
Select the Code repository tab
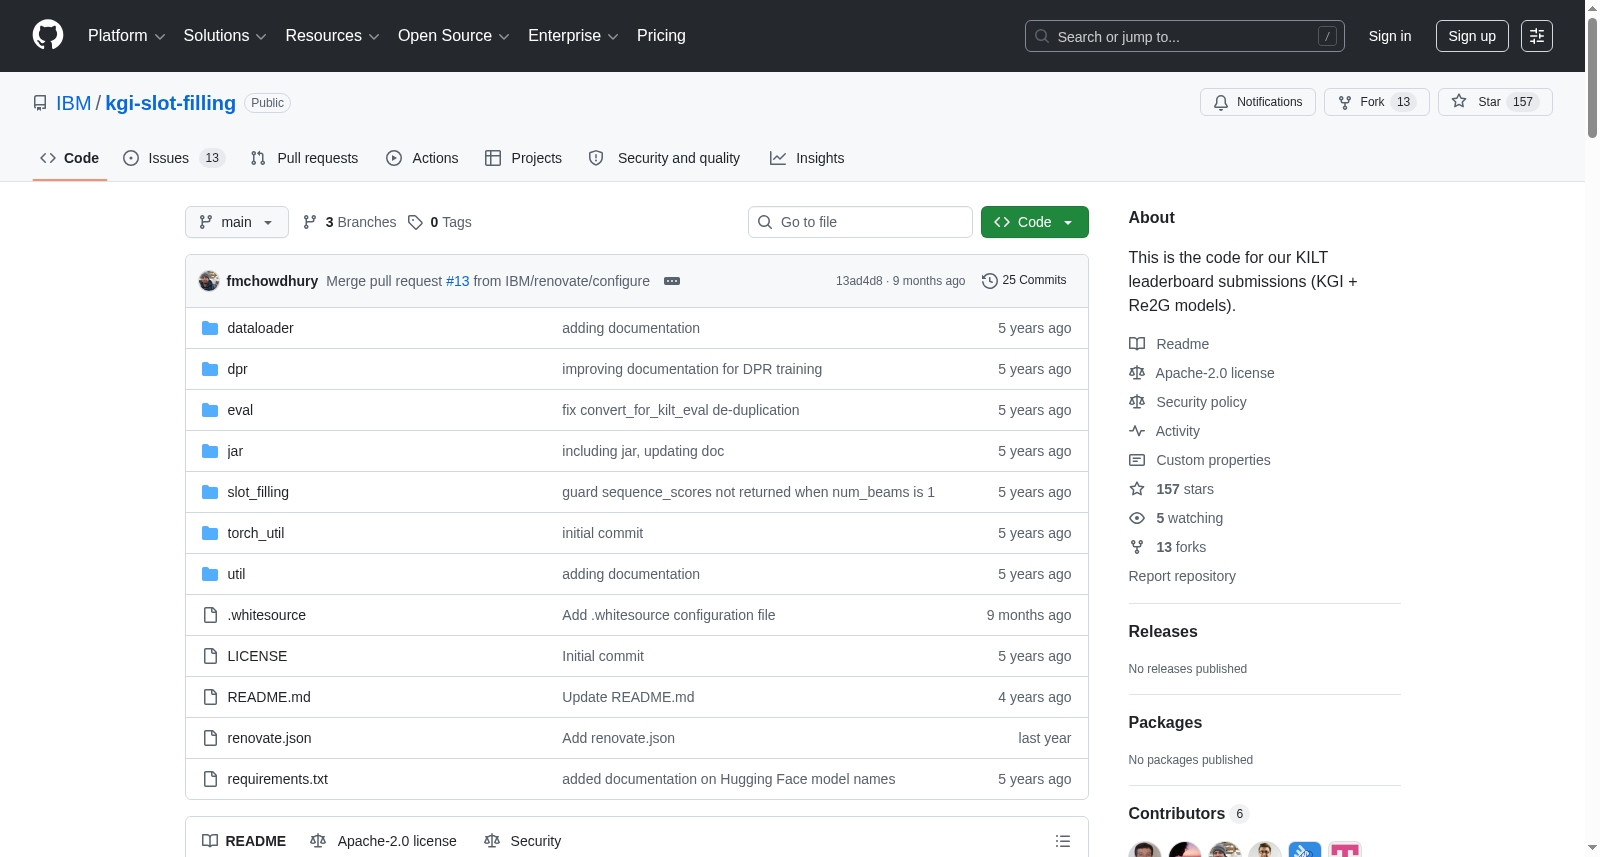tap(70, 158)
